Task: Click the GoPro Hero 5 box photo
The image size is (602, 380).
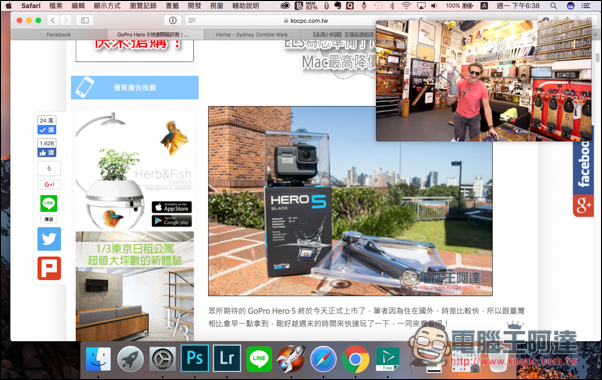Action: coord(350,201)
